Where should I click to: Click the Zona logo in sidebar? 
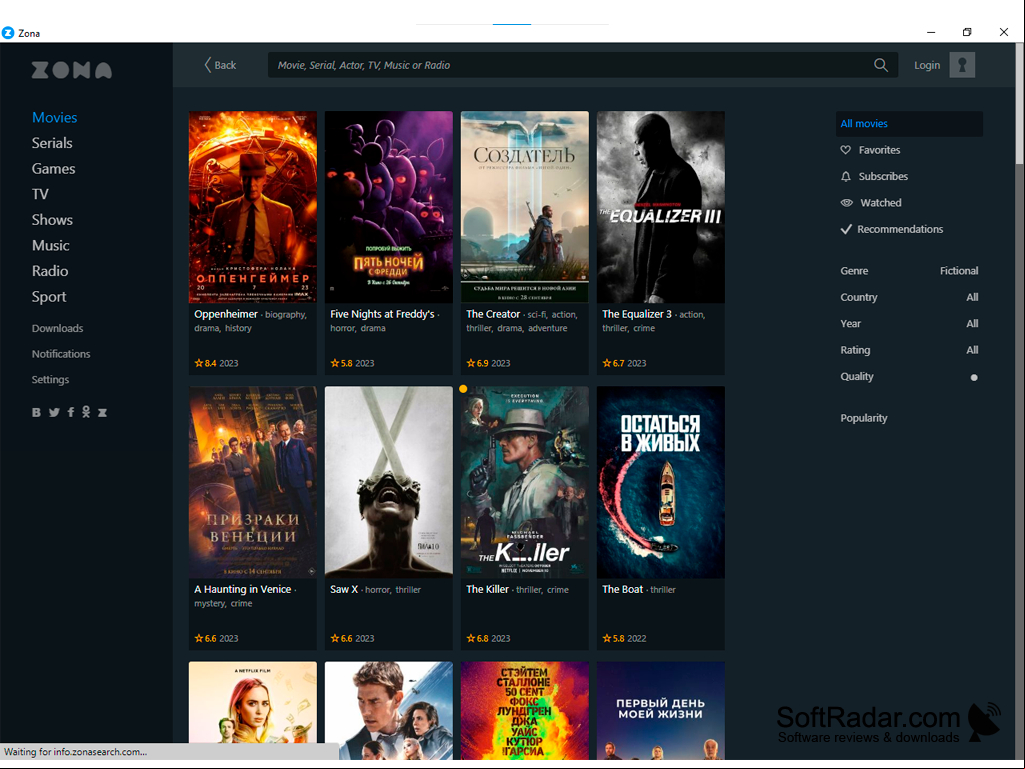click(72, 70)
